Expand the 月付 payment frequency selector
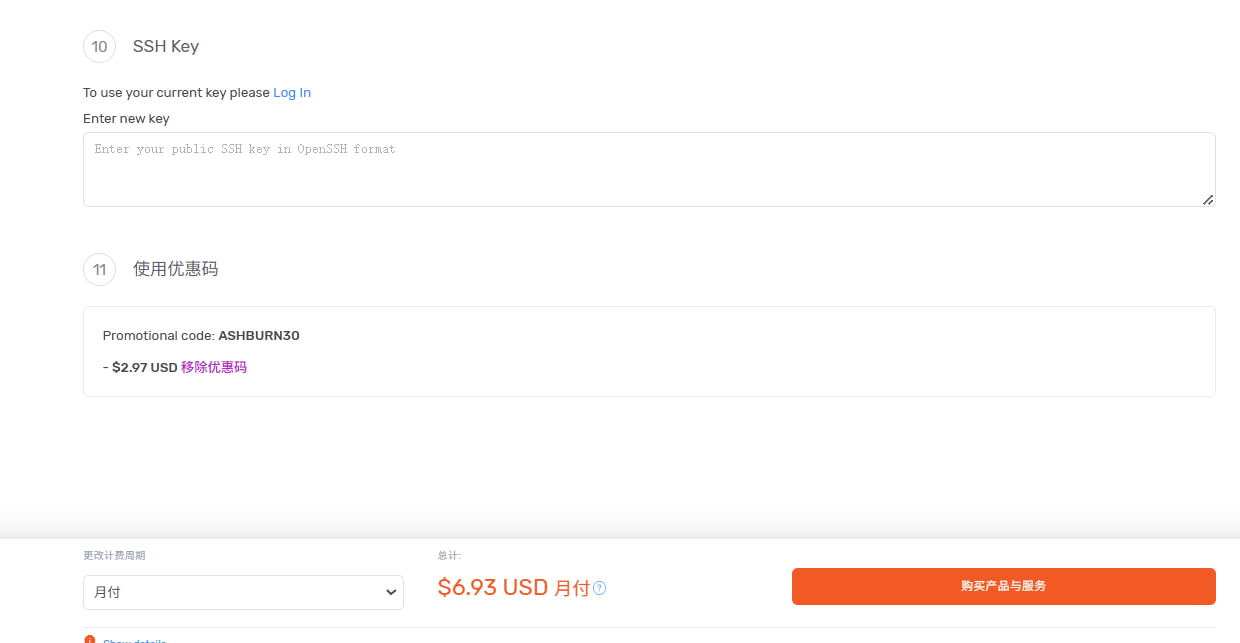The height and width of the screenshot is (643, 1240). coord(243,592)
